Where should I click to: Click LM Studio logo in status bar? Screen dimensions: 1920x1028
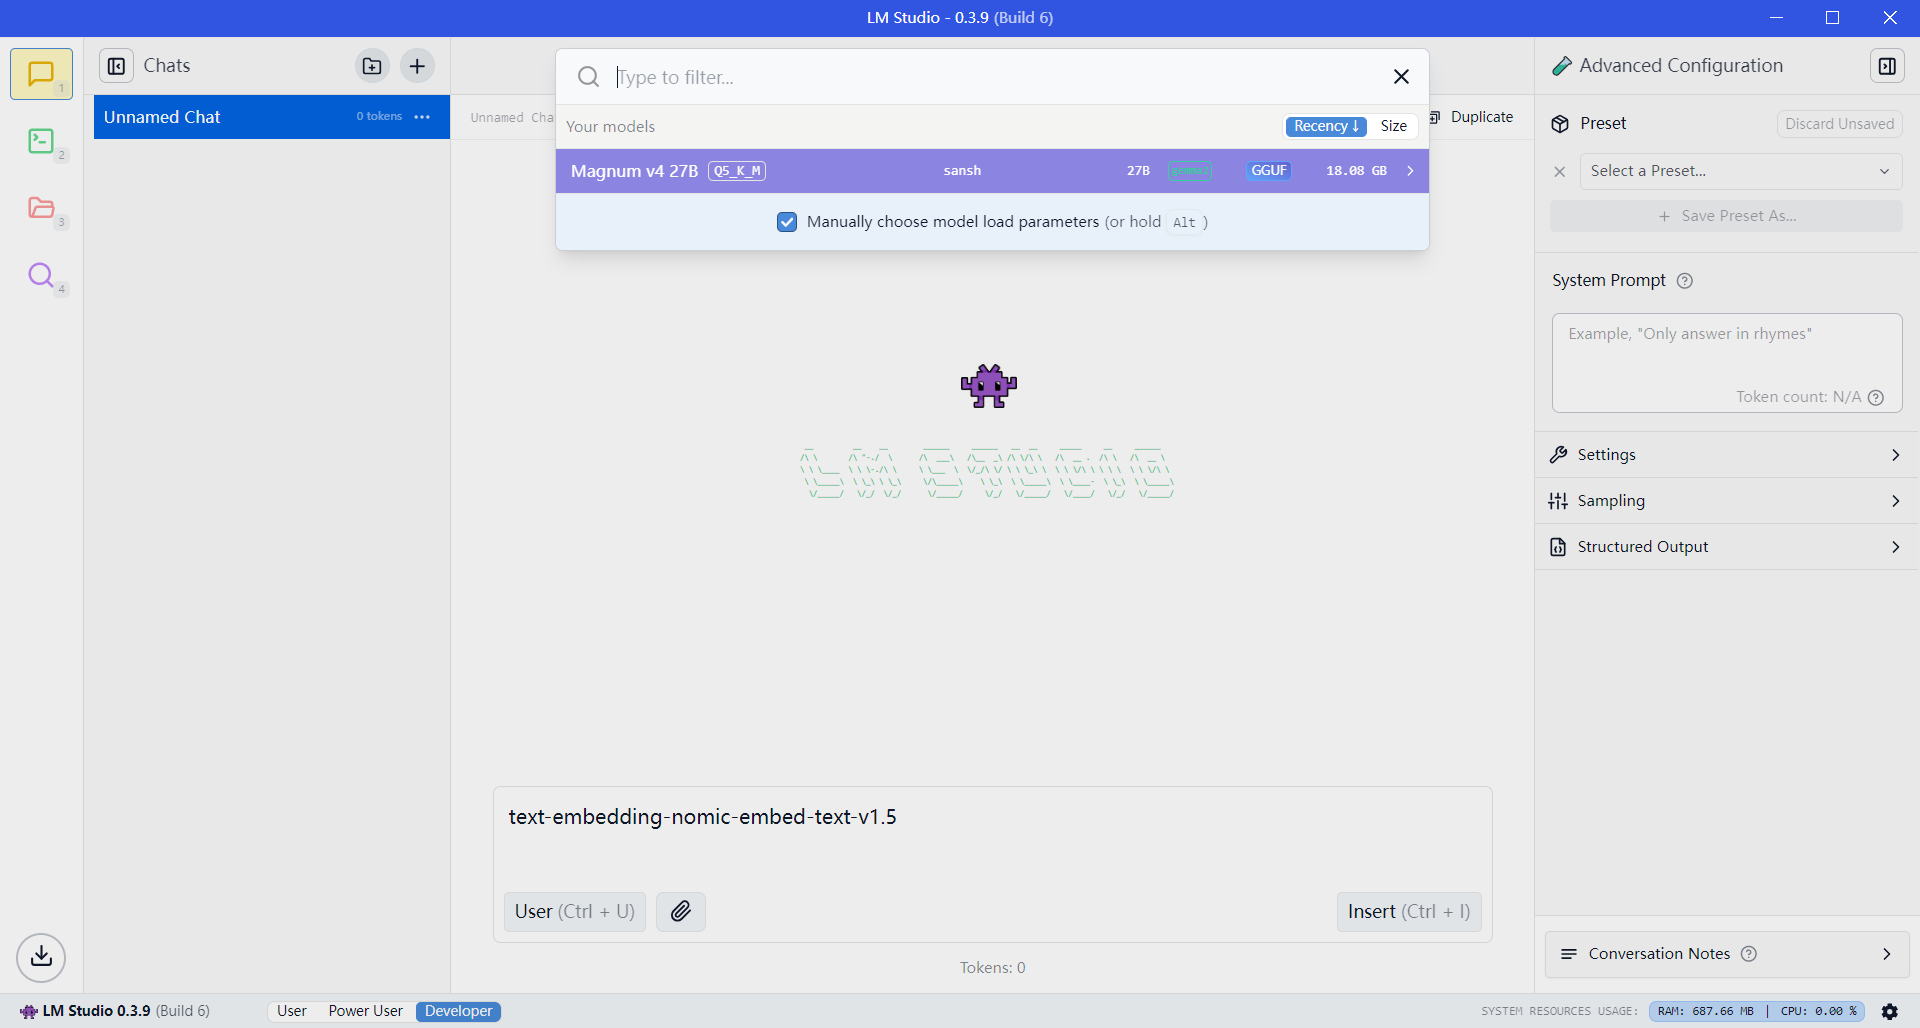click(29, 1011)
